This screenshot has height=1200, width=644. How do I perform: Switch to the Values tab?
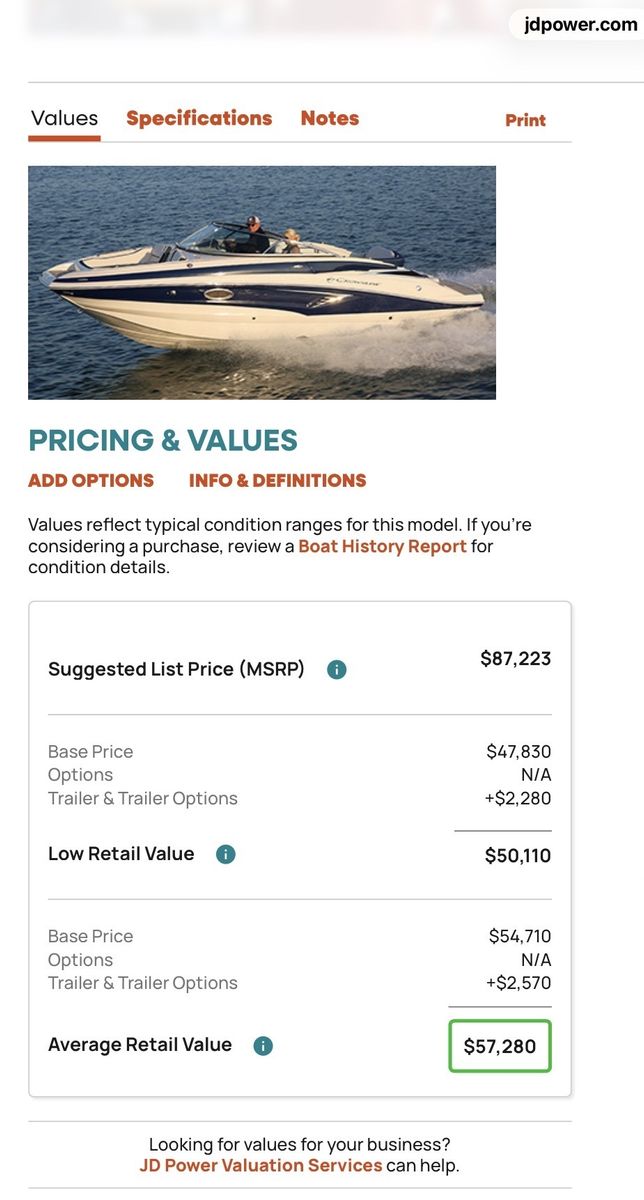[64, 118]
